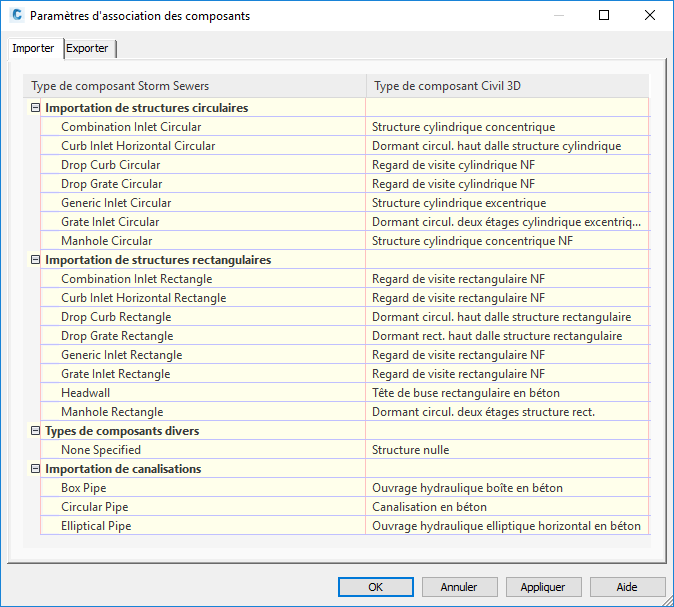Collapse Importation de canalisations group
The width and height of the screenshot is (674, 607).
coord(35,469)
